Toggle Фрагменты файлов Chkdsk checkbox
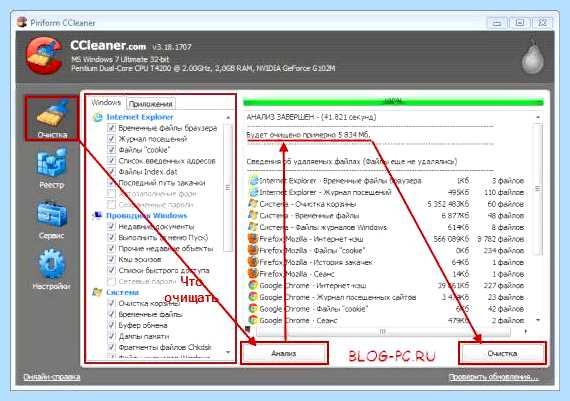This screenshot has width=570, height=401. (x=111, y=347)
